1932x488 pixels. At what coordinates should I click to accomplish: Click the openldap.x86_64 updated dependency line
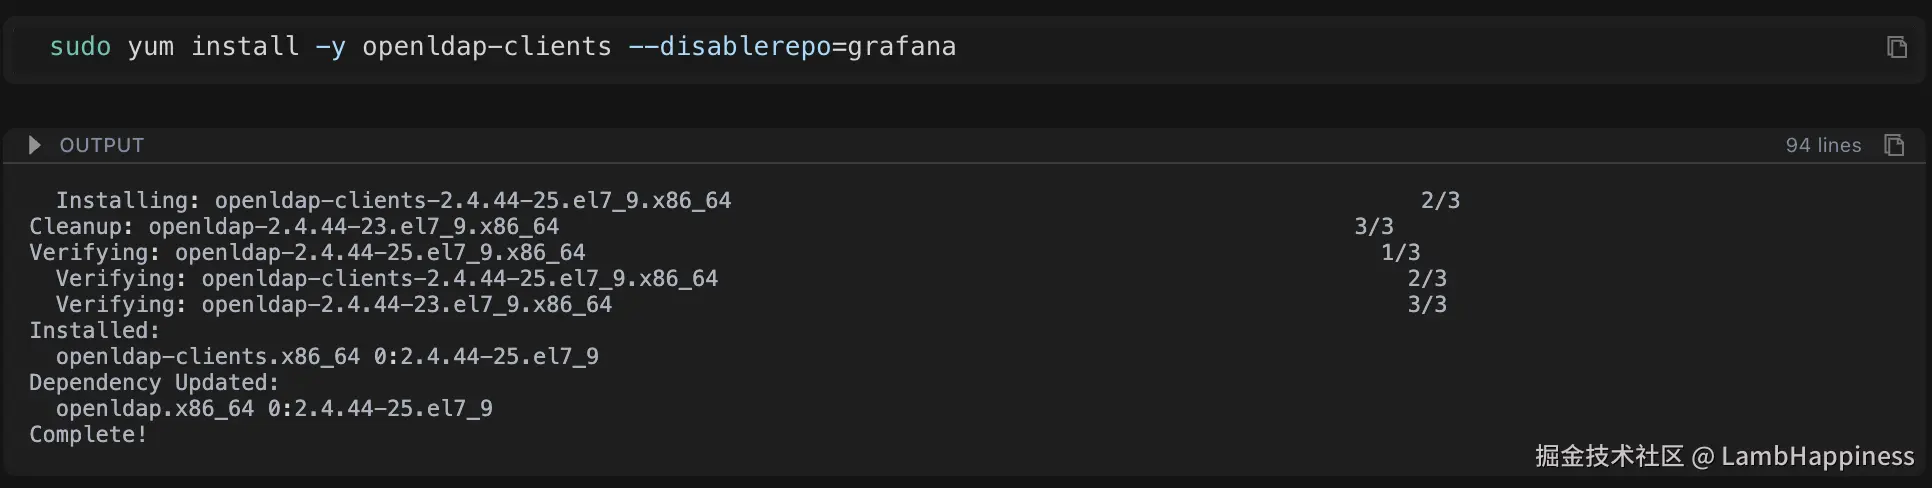274,409
